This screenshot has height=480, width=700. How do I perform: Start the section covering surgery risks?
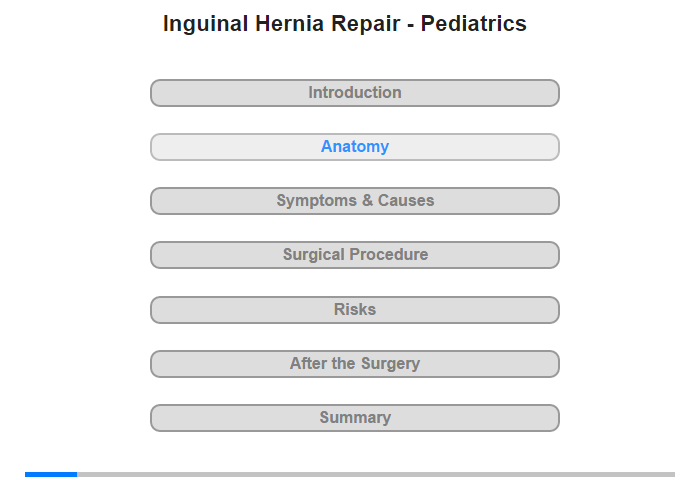[x=354, y=310]
